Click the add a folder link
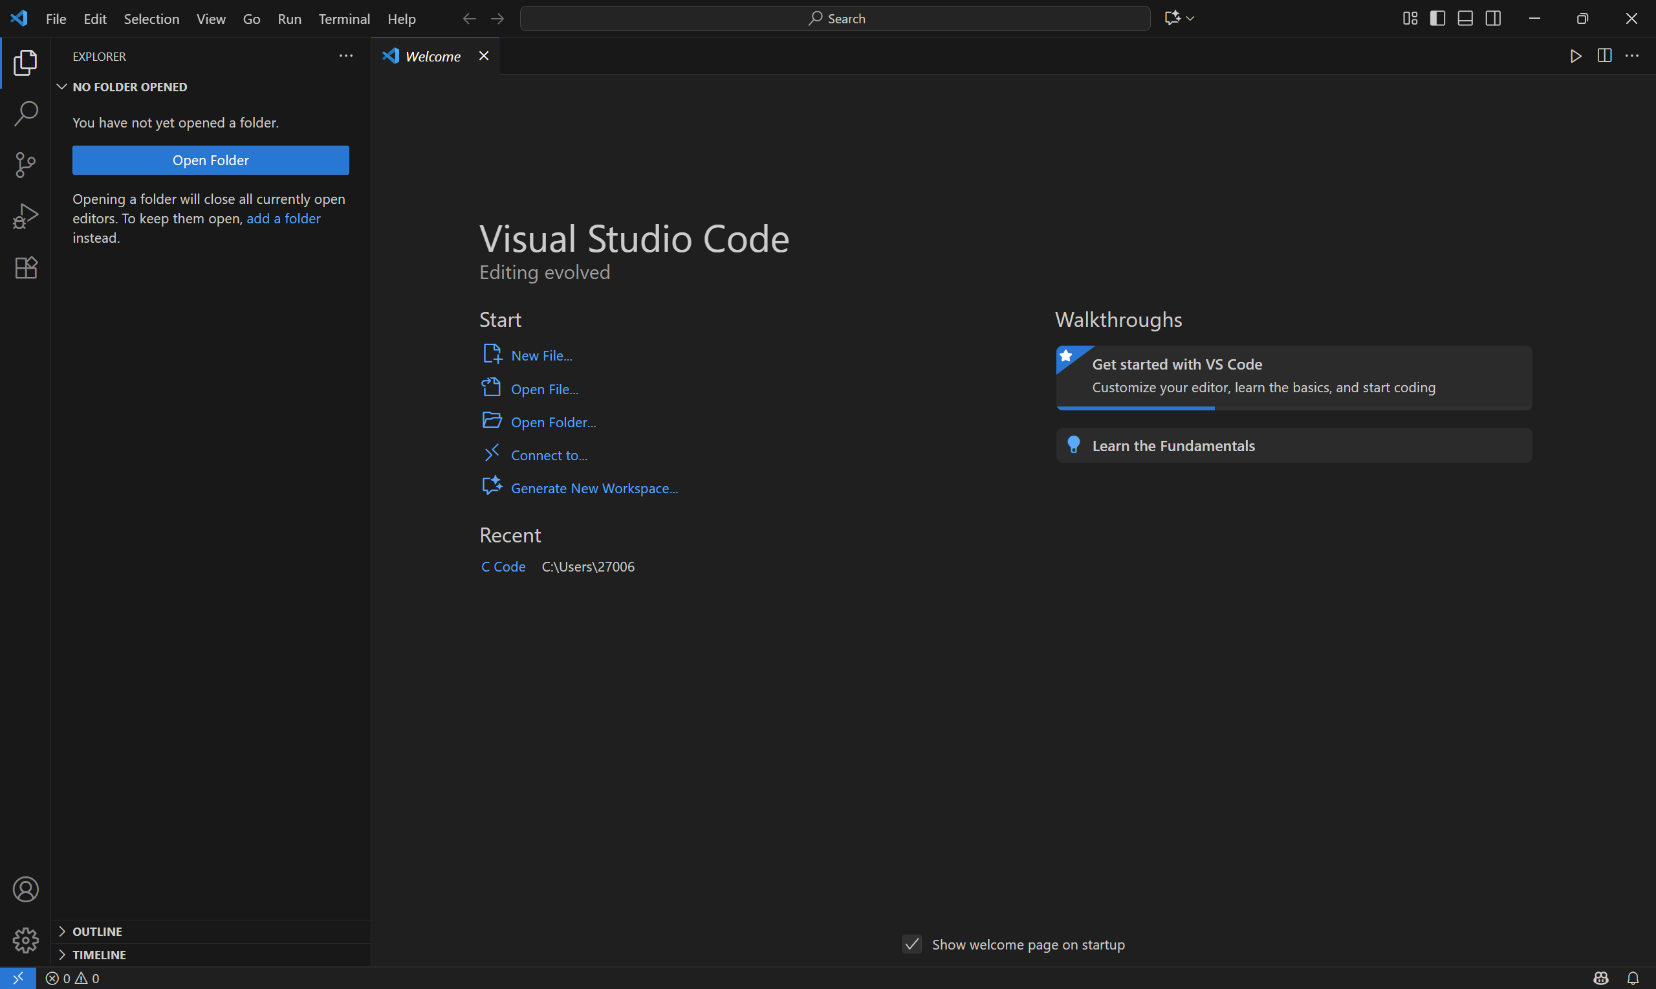Image resolution: width=1656 pixels, height=989 pixels. [x=284, y=219]
